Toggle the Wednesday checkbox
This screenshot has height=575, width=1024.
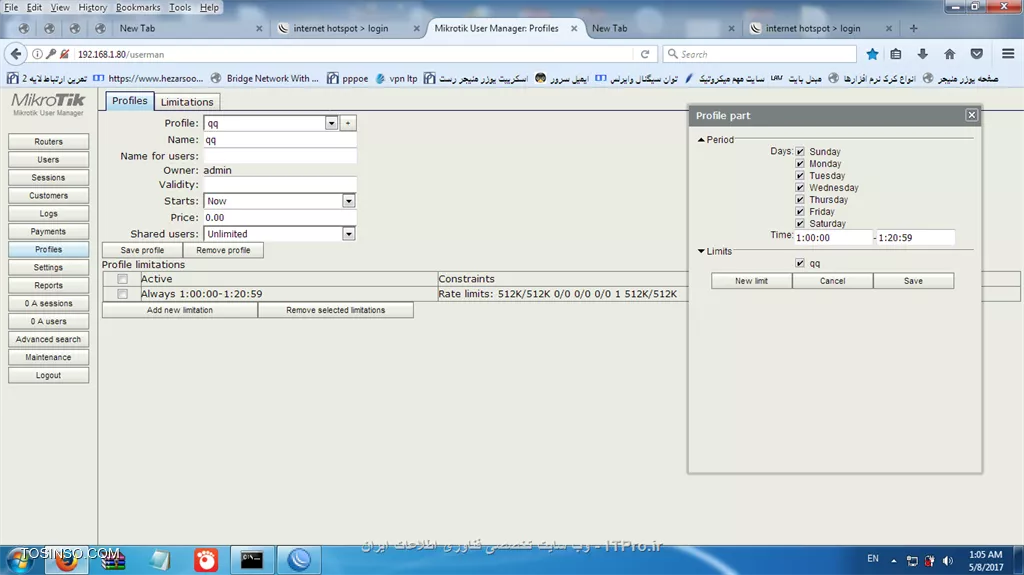click(800, 188)
